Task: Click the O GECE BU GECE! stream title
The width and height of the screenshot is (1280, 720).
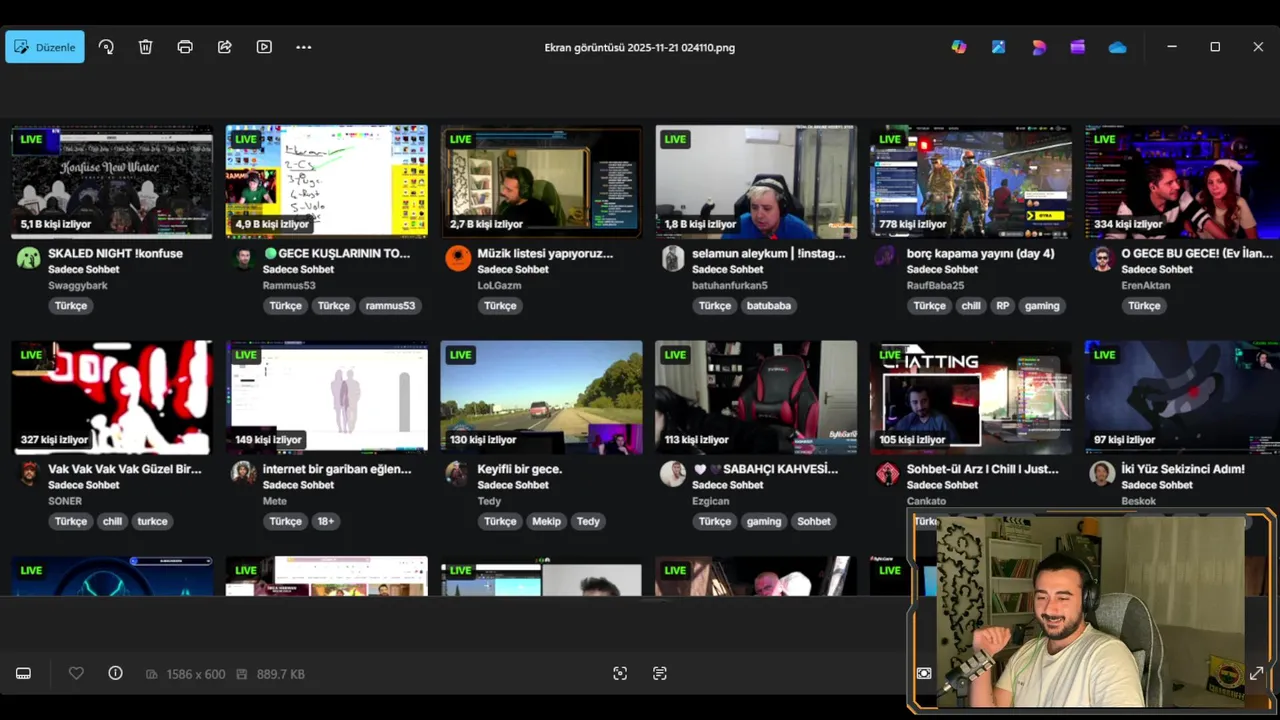Action: click(x=1196, y=253)
